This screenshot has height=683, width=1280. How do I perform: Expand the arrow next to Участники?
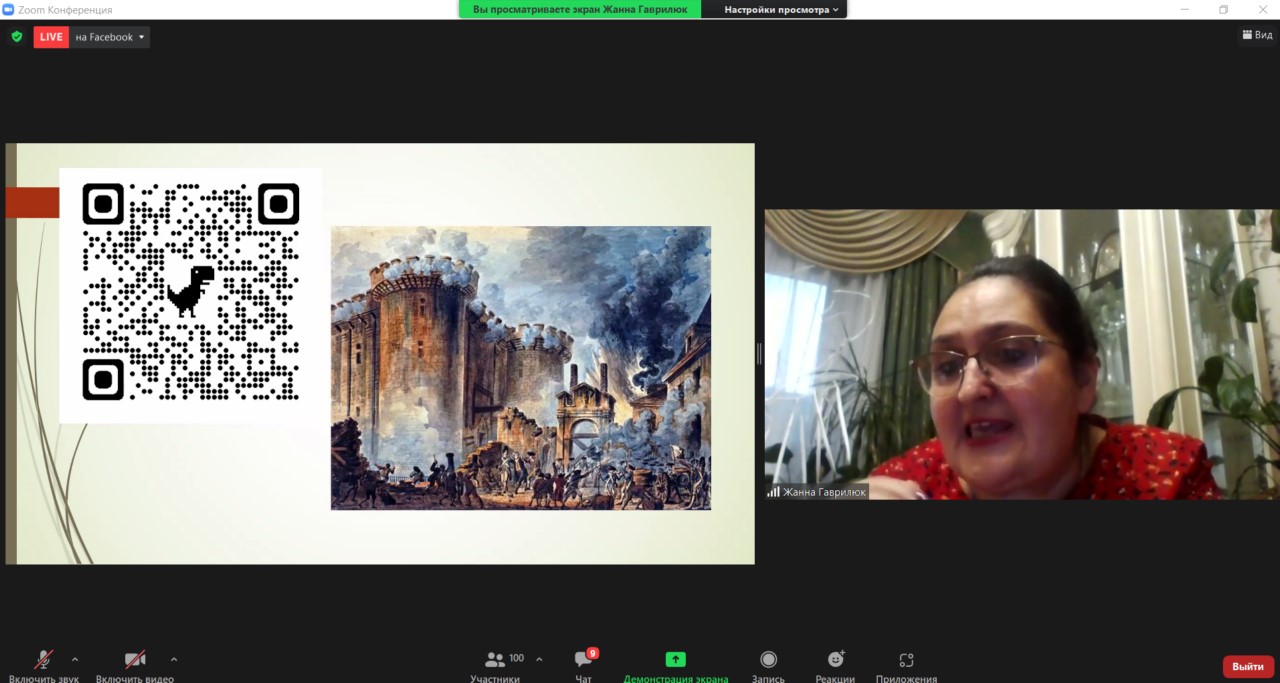540,659
